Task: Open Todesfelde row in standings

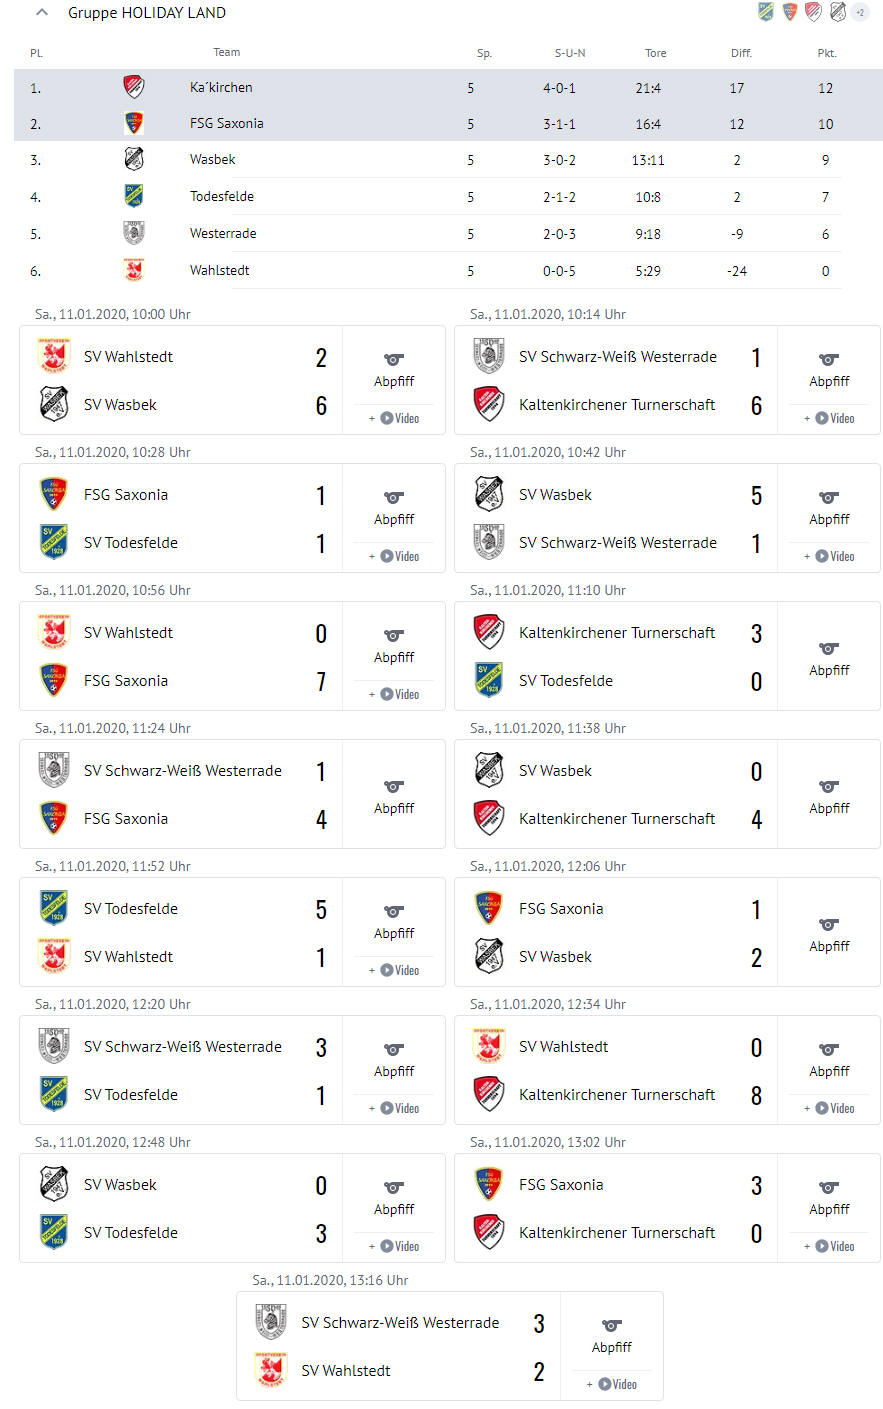Action: pyautogui.click(x=222, y=196)
